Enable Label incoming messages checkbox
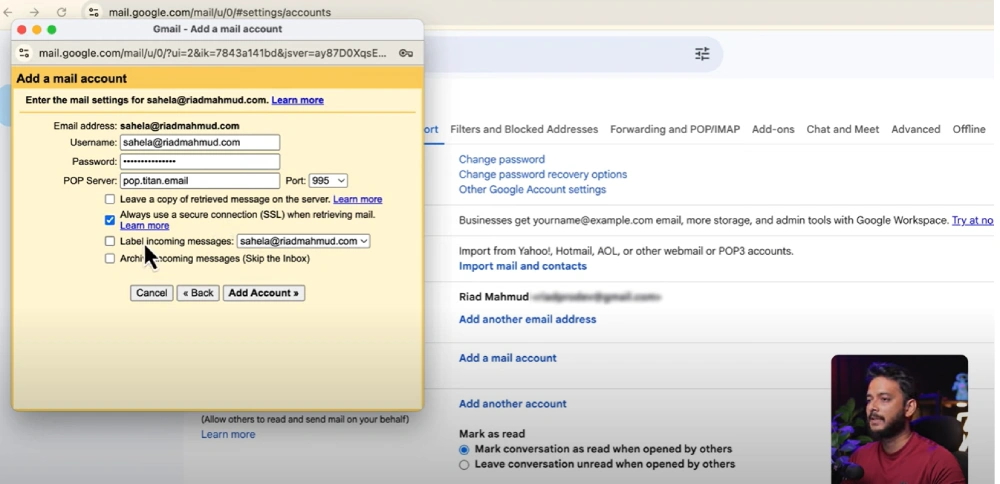1000x484 pixels. click(x=110, y=241)
